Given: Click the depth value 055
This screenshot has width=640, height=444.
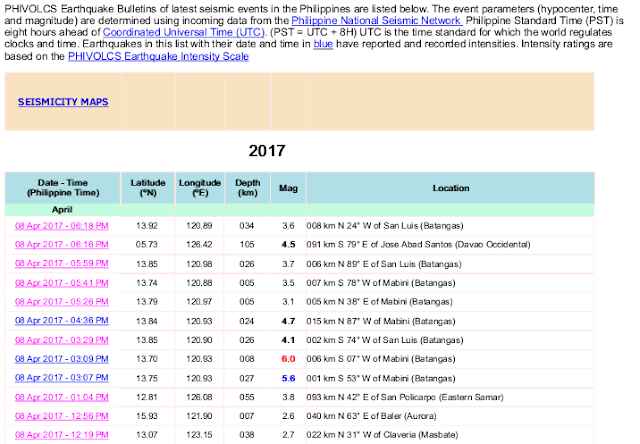Looking at the screenshot, I should pyautogui.click(x=247, y=397).
